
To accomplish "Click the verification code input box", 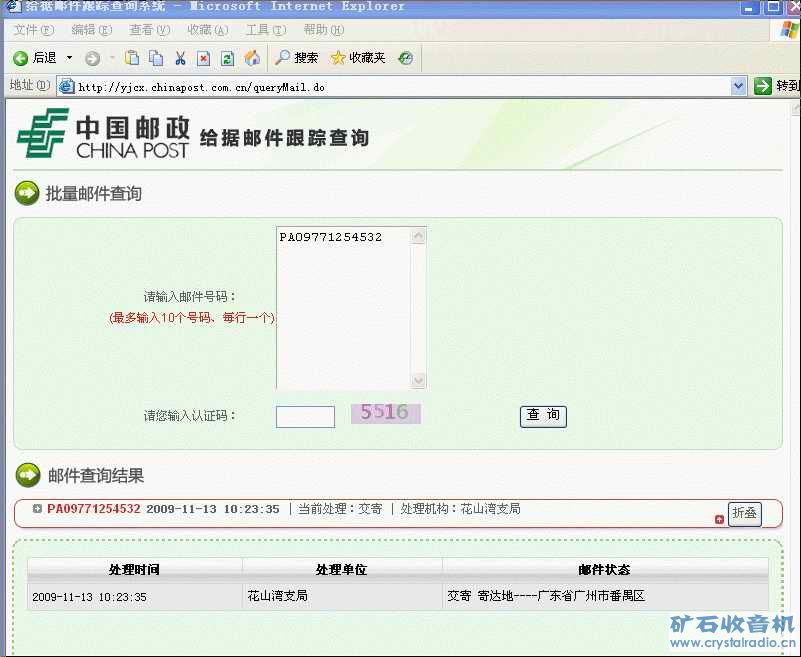I will coord(305,416).
